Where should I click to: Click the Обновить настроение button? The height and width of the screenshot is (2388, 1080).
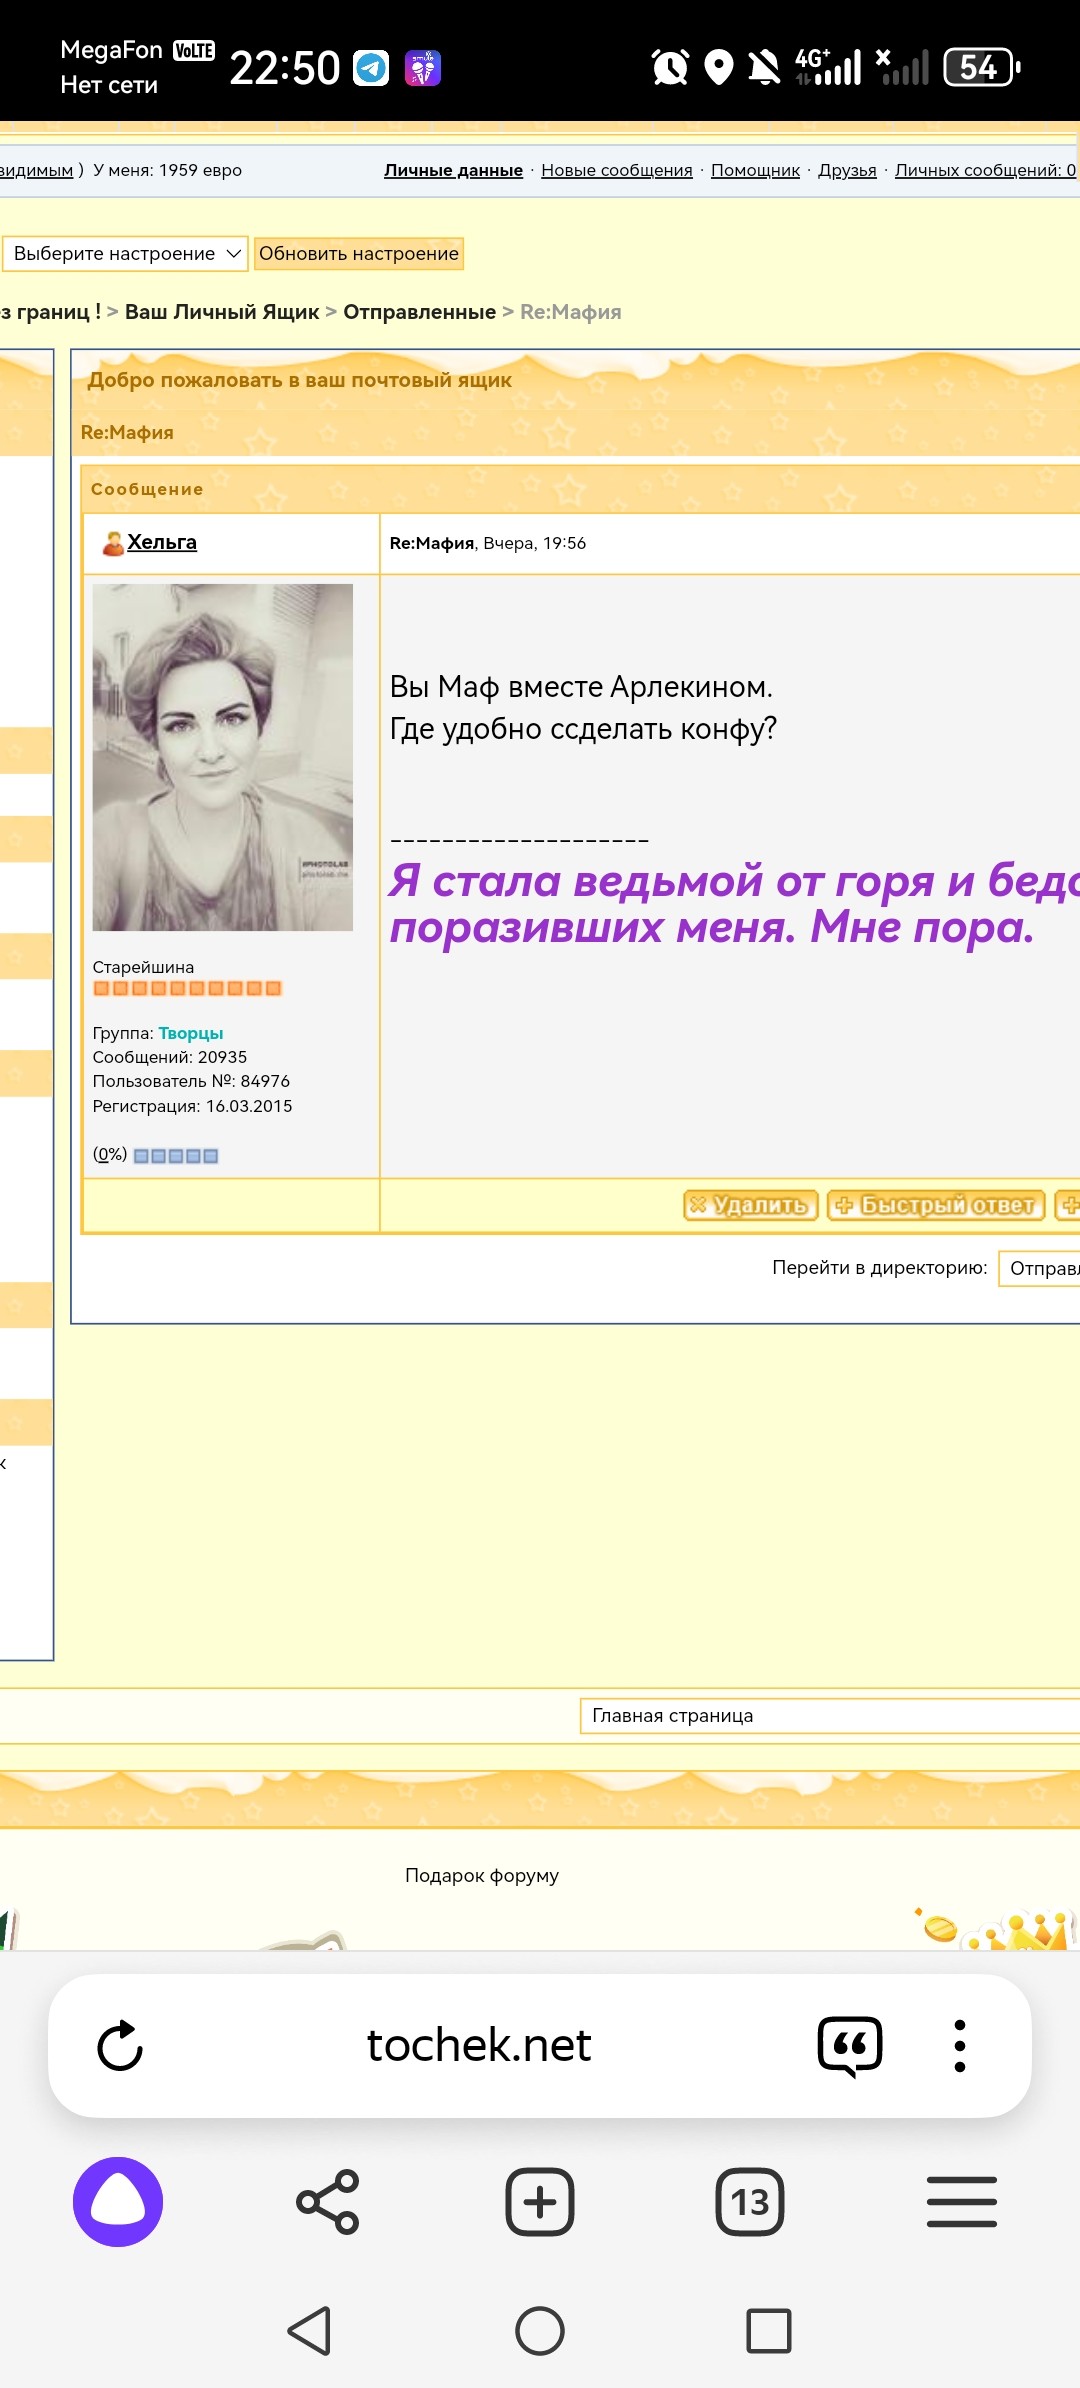point(359,253)
